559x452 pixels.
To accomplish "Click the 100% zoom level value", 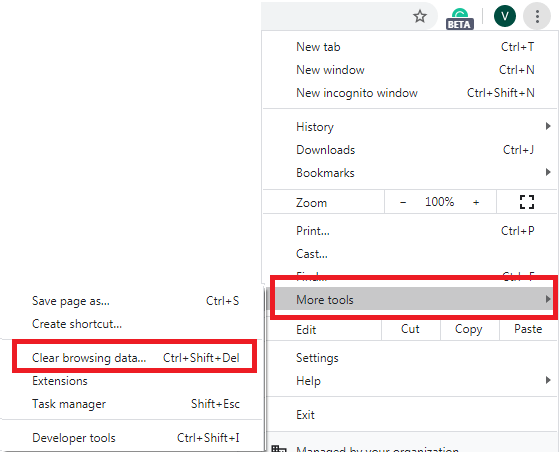I will [439, 202].
